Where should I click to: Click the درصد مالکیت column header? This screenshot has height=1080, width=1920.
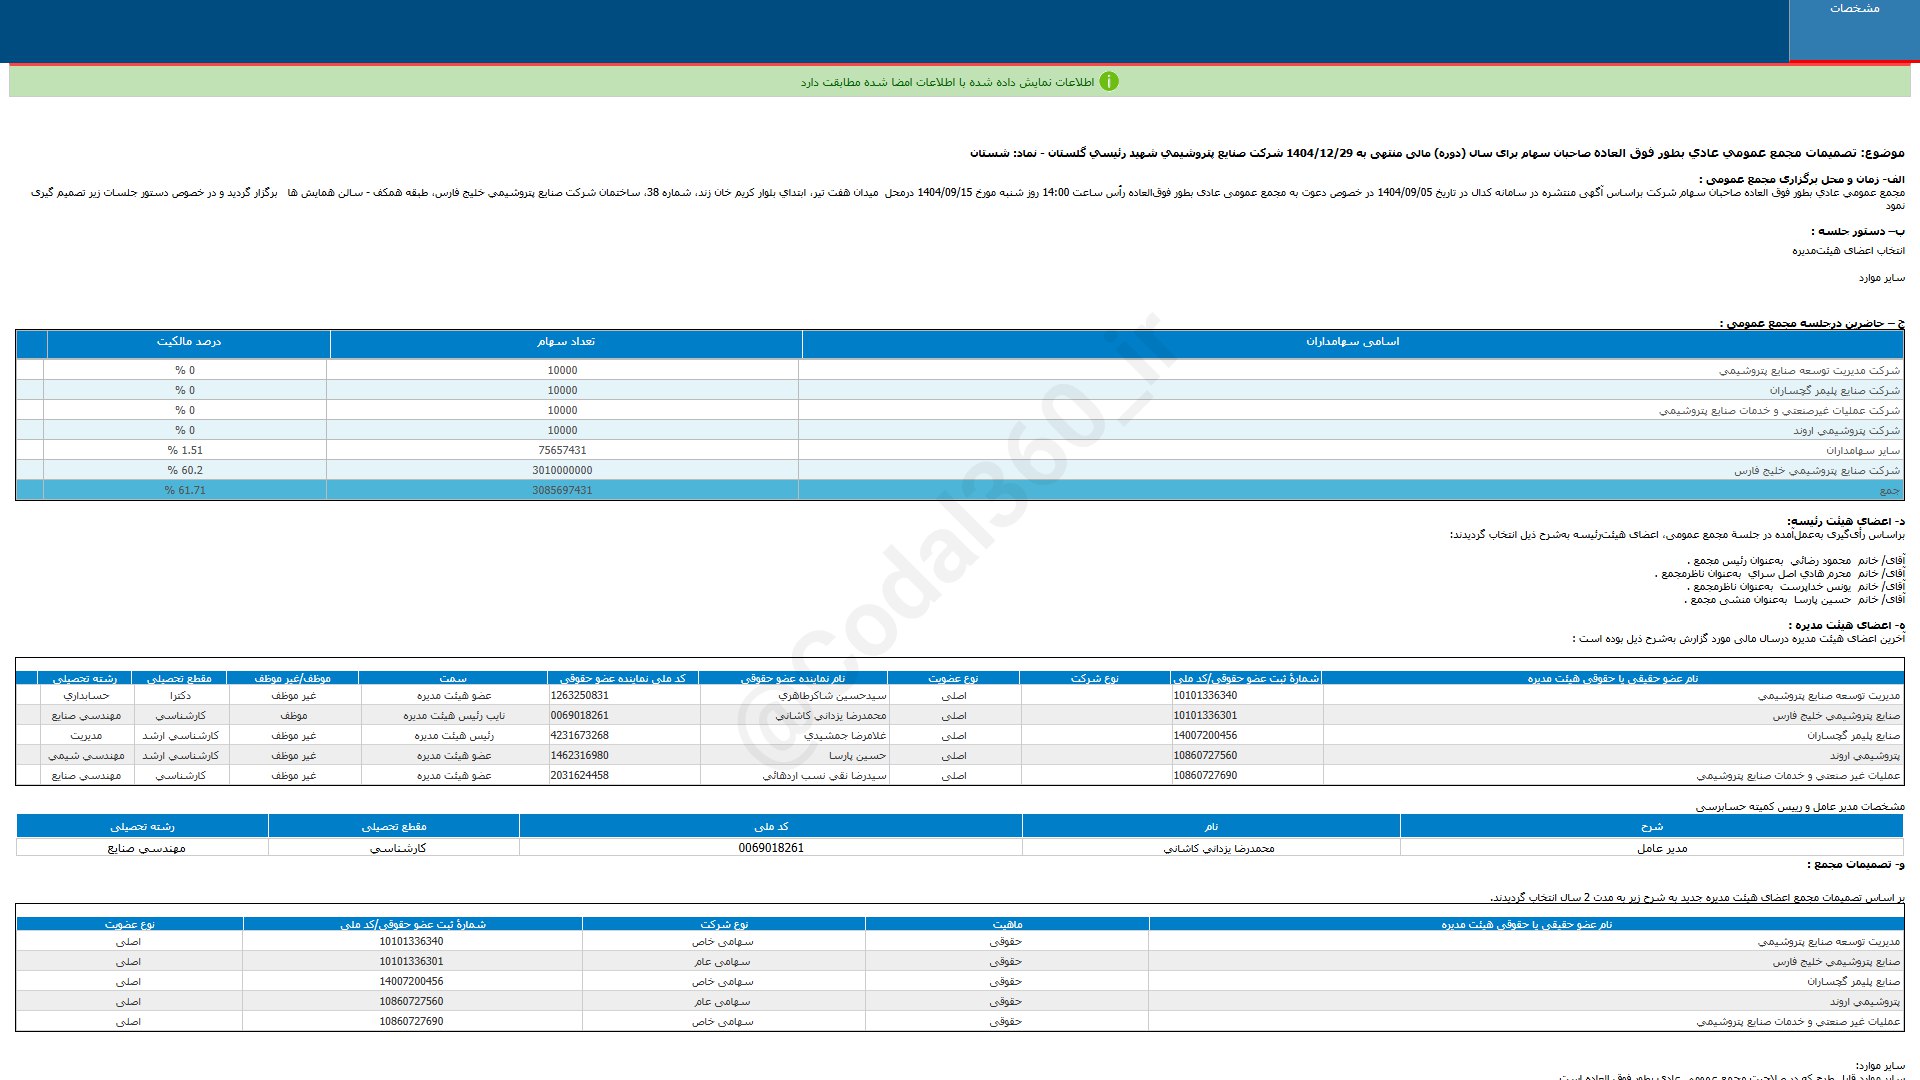pos(189,342)
